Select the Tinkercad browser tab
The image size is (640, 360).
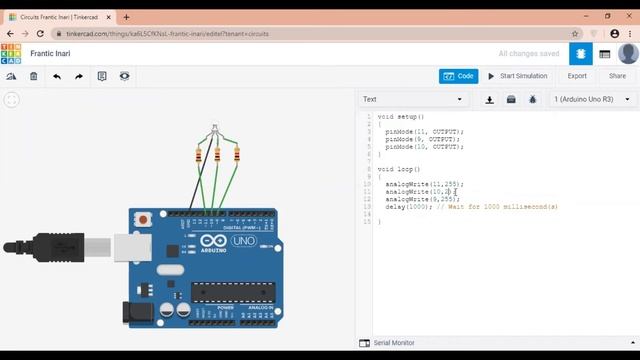coord(60,17)
